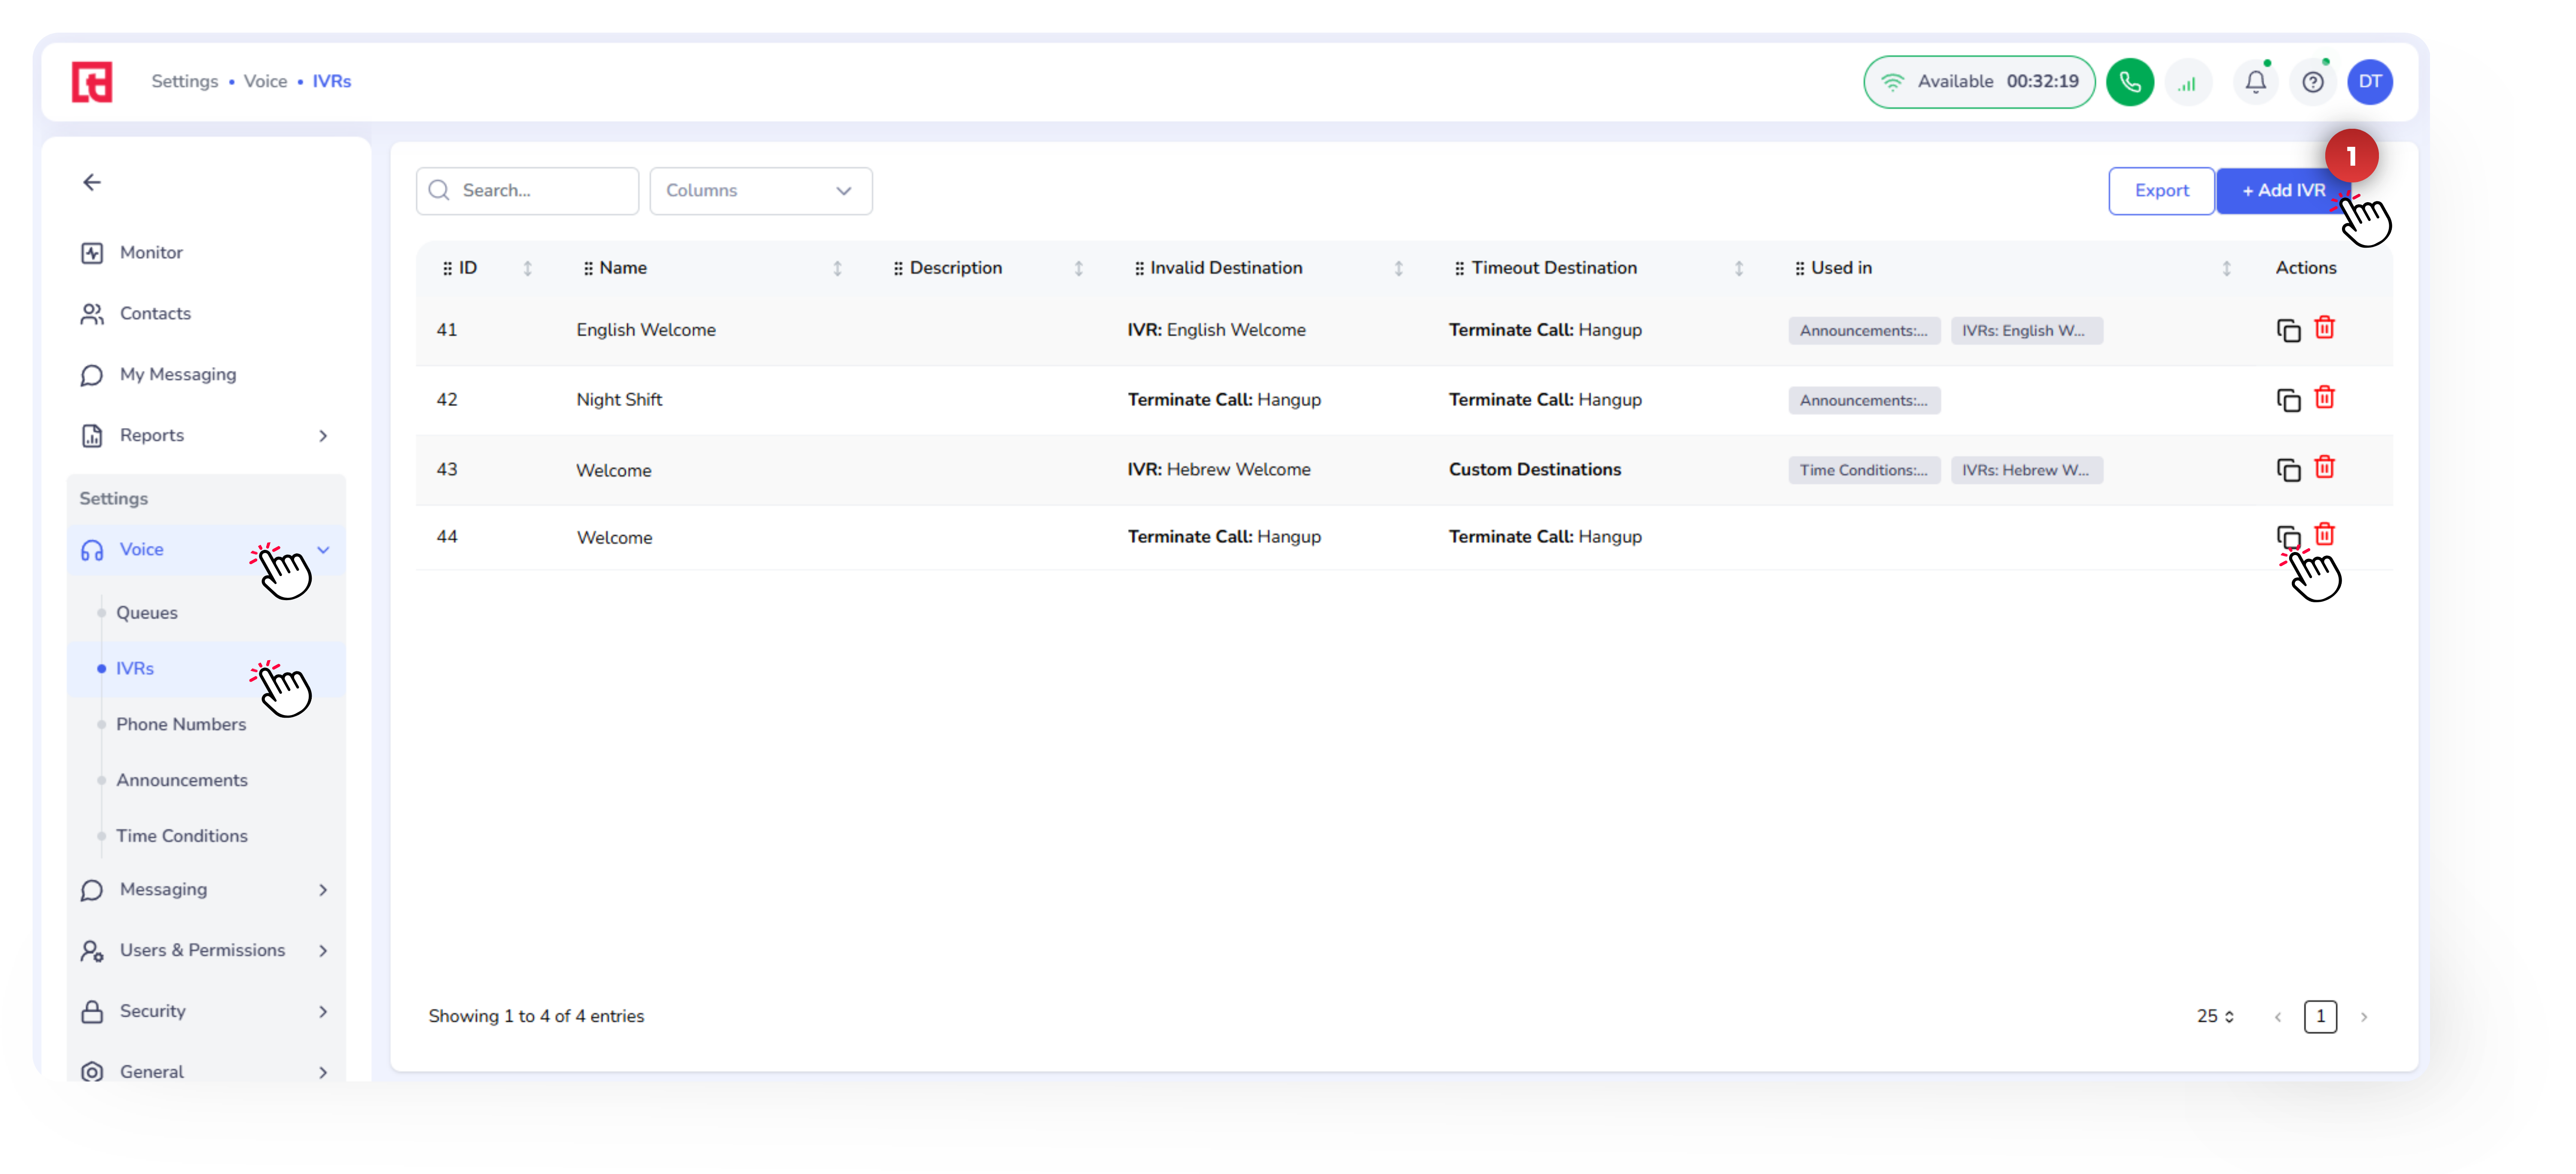Delete the Night Shift IVR

coord(2324,398)
